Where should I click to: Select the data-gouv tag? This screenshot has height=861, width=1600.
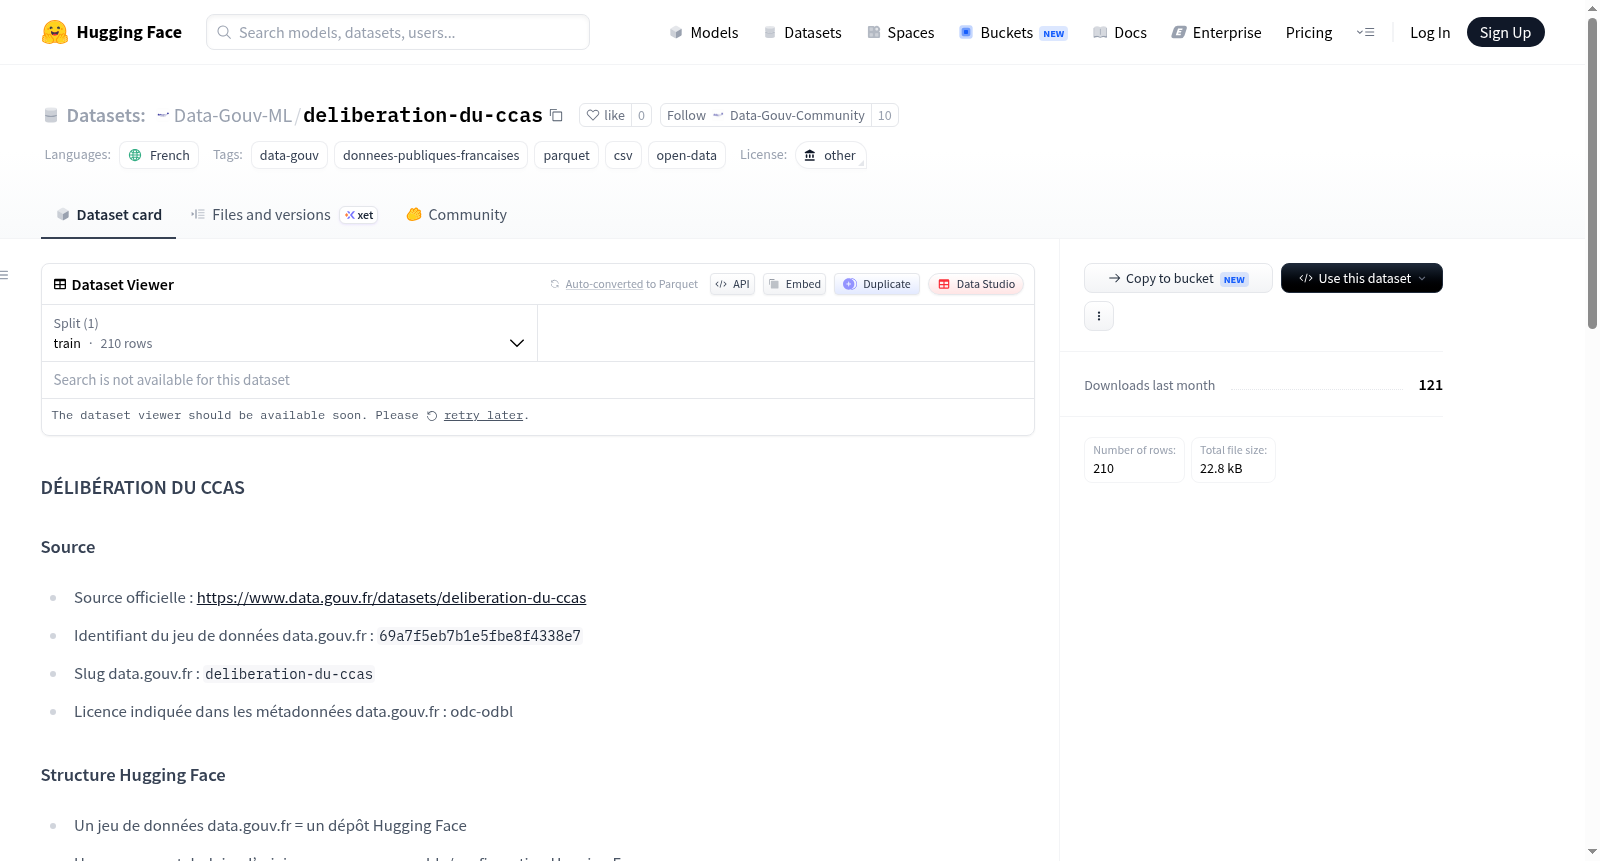289,155
